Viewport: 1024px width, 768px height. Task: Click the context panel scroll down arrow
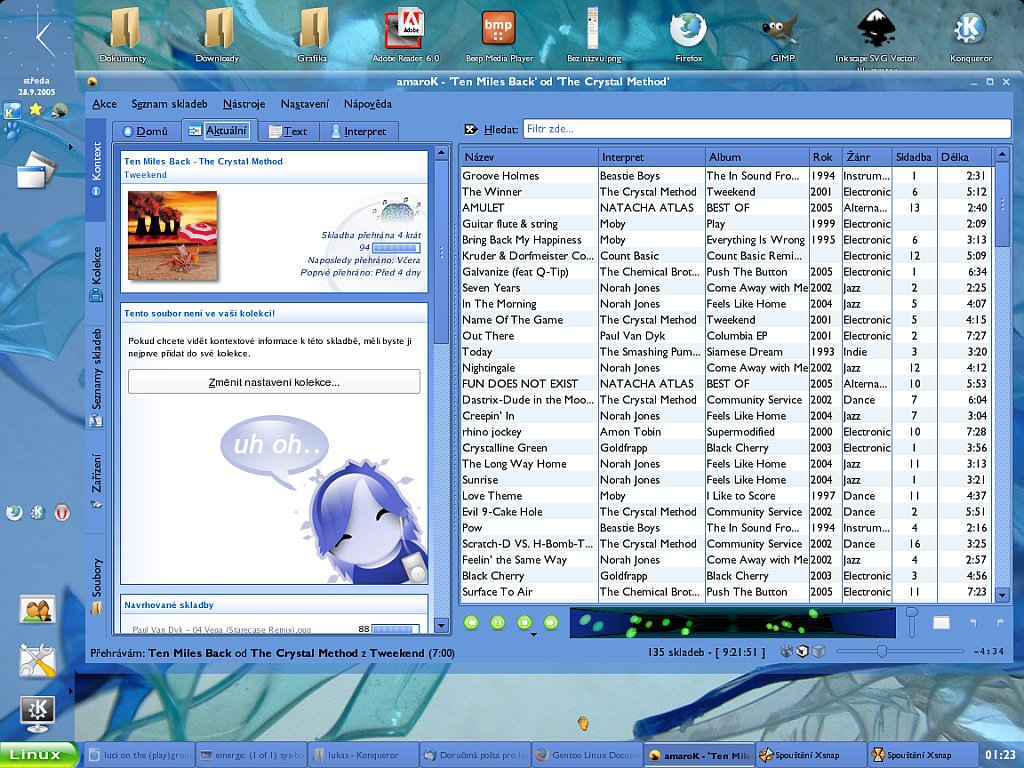pyautogui.click(x=441, y=626)
